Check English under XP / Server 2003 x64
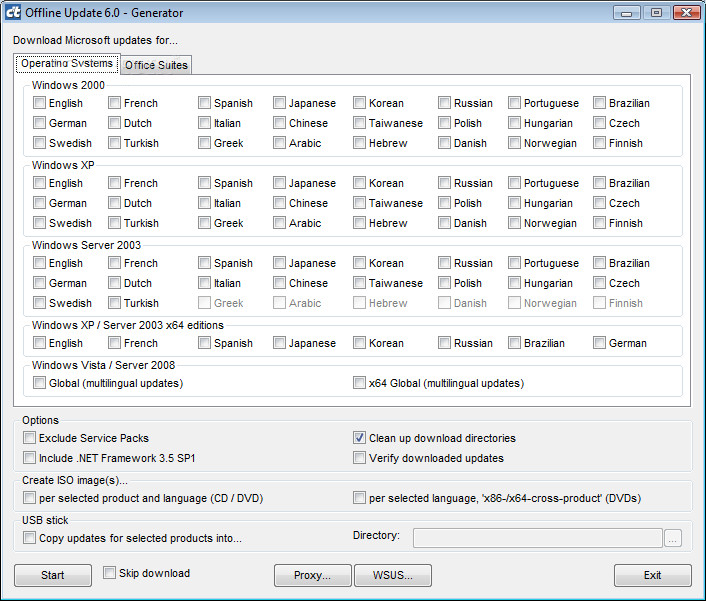 (x=40, y=343)
